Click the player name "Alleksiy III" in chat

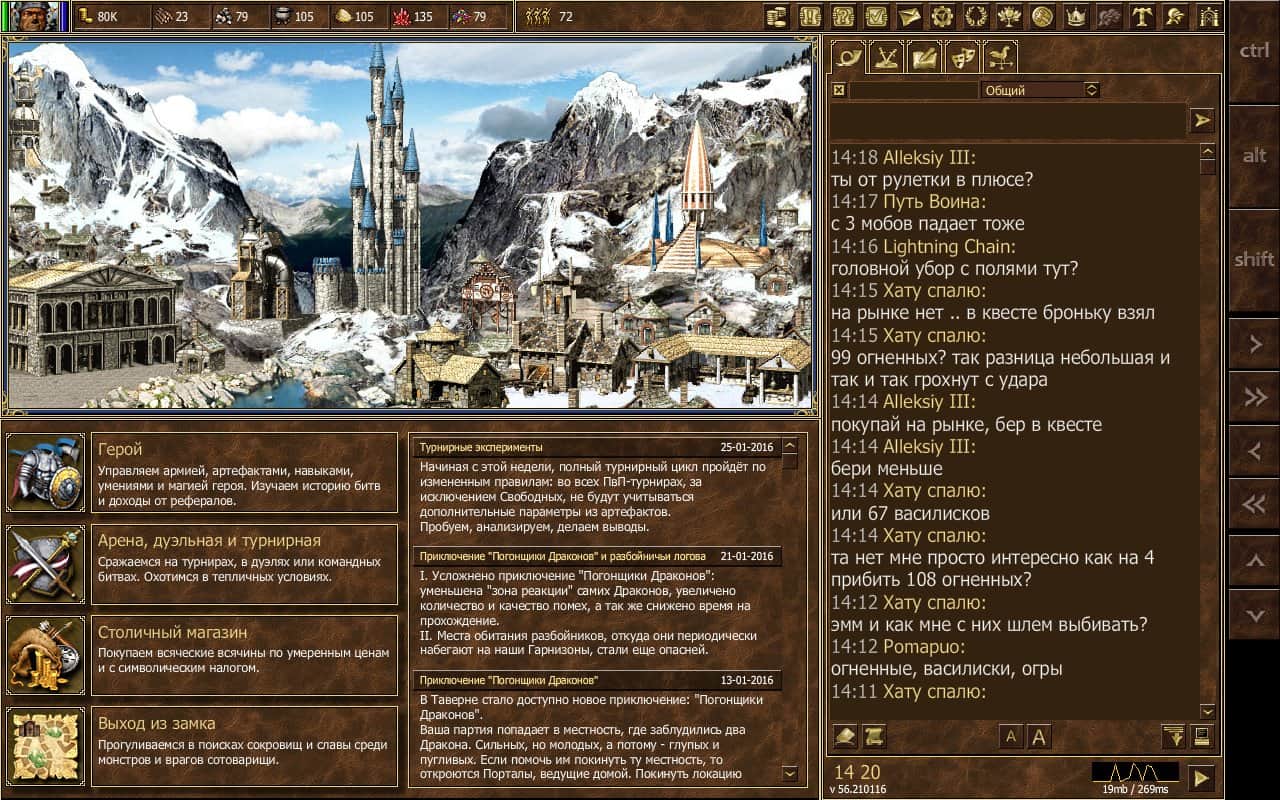point(928,157)
